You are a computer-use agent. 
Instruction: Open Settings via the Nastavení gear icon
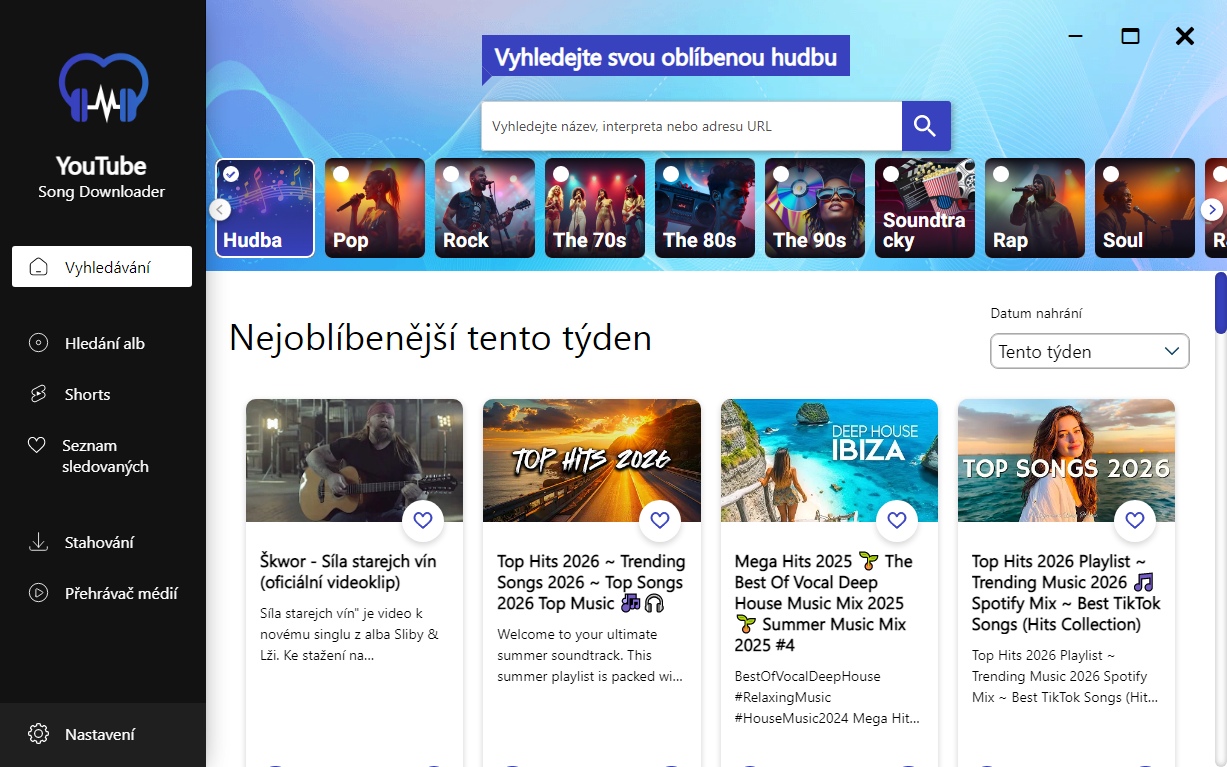click(x=38, y=734)
